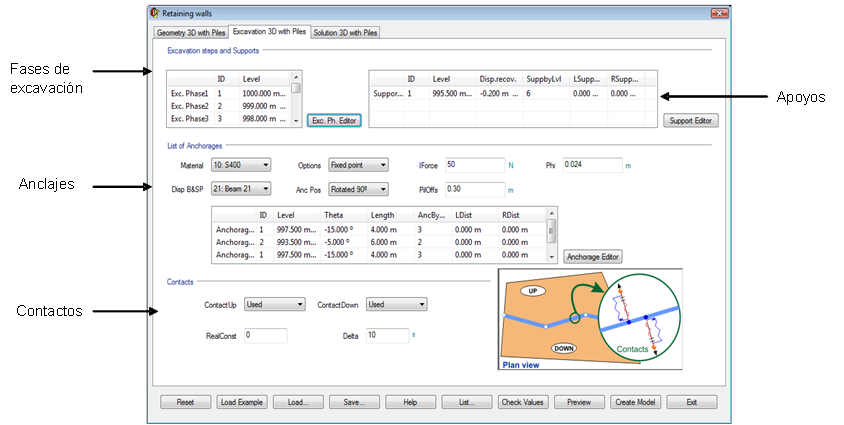Open Help

click(x=410, y=402)
